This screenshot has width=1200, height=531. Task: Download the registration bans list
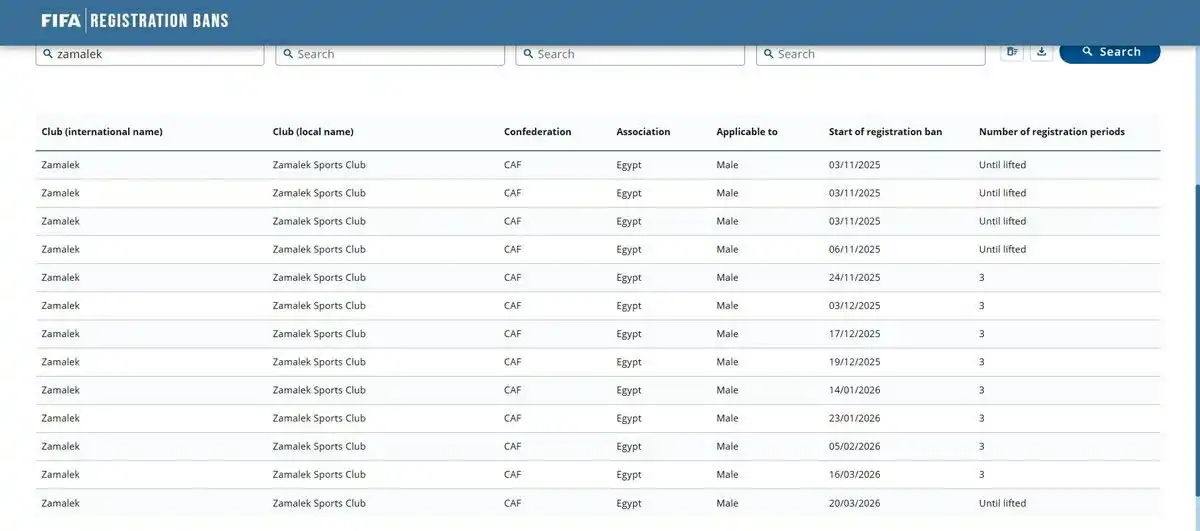[x=1041, y=52]
